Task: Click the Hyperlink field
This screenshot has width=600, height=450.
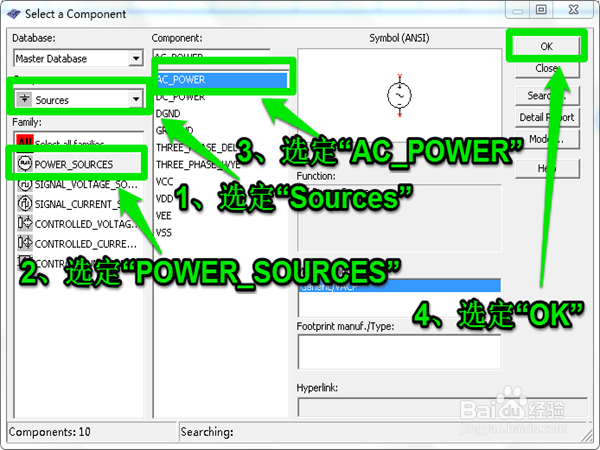Action: [397, 406]
